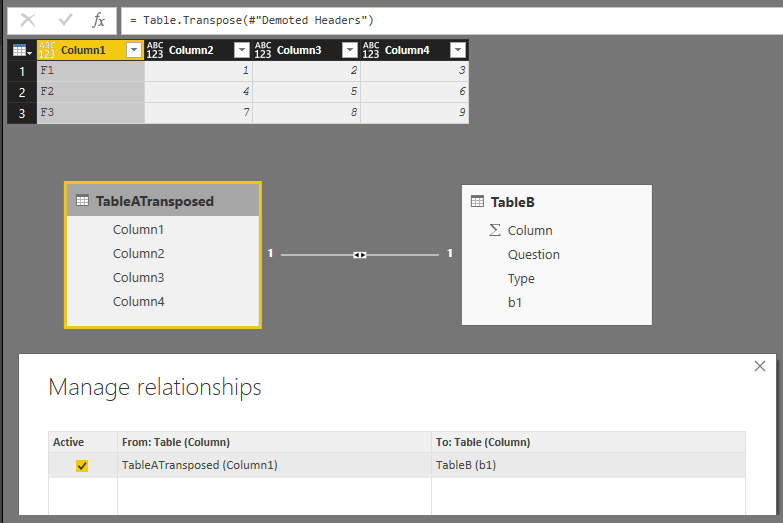Select row number 1
This screenshot has width=783, height=523.
pos(22,71)
